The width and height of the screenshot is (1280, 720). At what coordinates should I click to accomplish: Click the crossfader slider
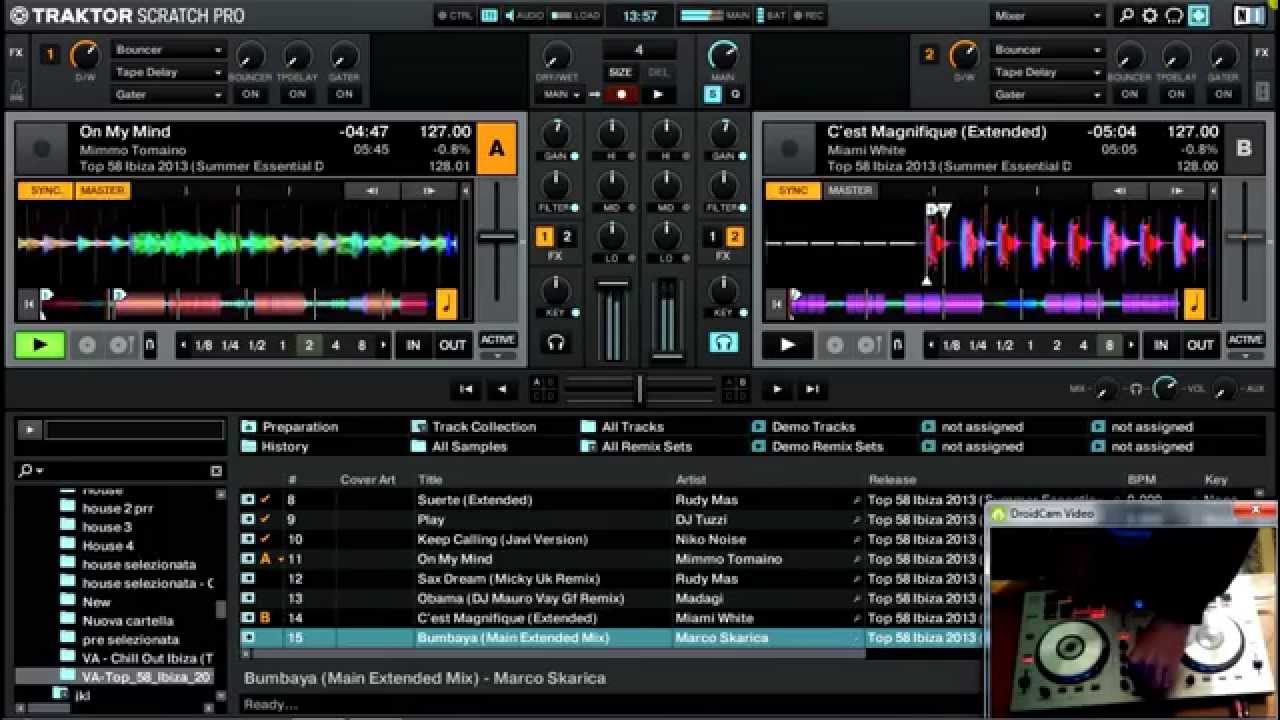(640, 389)
